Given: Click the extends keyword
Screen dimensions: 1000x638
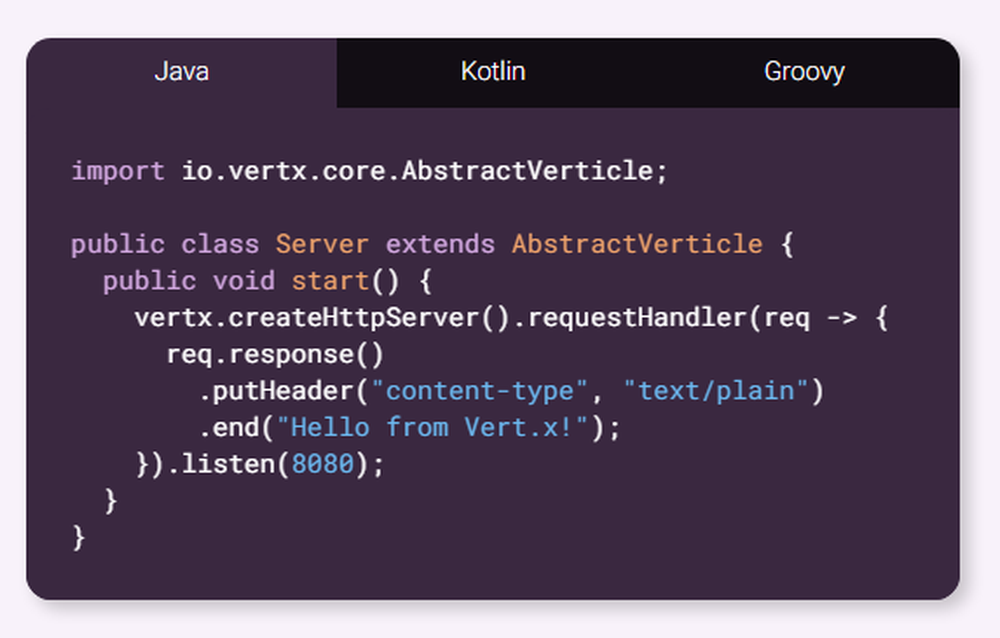Looking at the screenshot, I should 440,245.
